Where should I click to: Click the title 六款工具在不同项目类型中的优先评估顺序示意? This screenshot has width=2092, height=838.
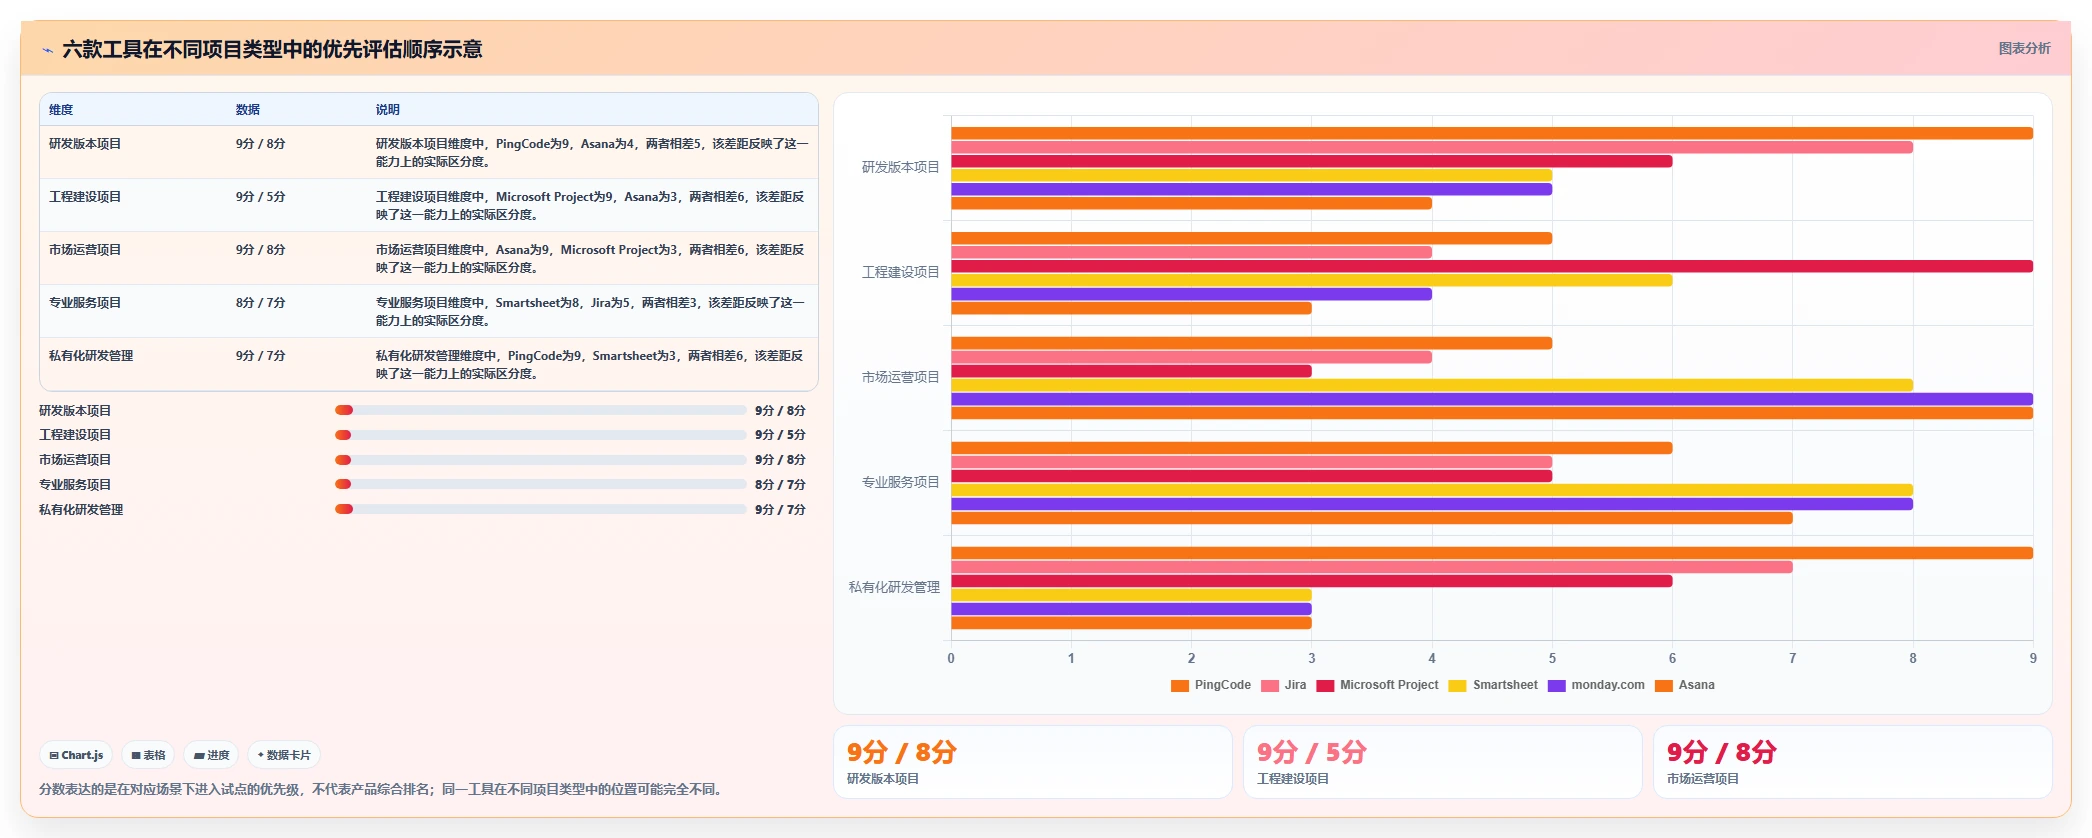272,49
